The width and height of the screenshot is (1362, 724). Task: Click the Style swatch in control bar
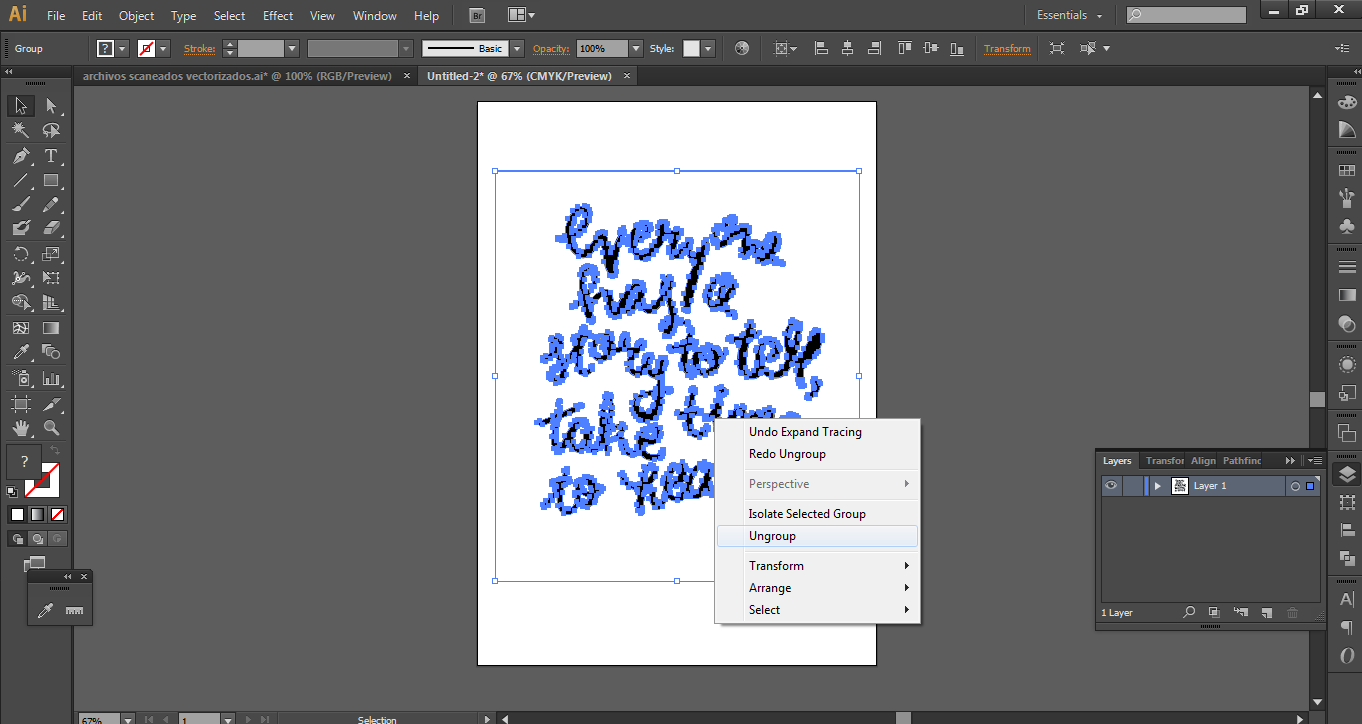click(691, 48)
